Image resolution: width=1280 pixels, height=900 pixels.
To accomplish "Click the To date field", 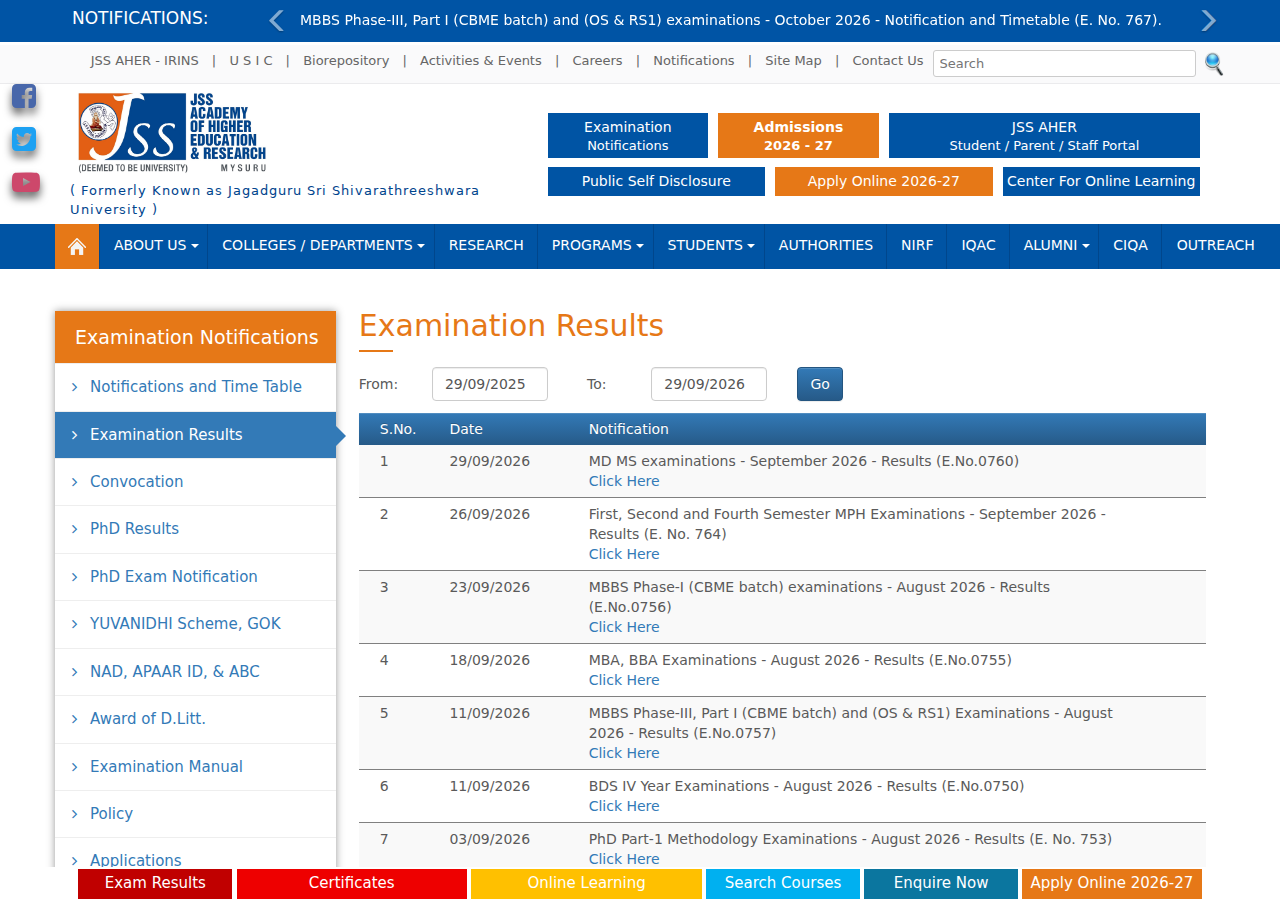I will coord(709,384).
